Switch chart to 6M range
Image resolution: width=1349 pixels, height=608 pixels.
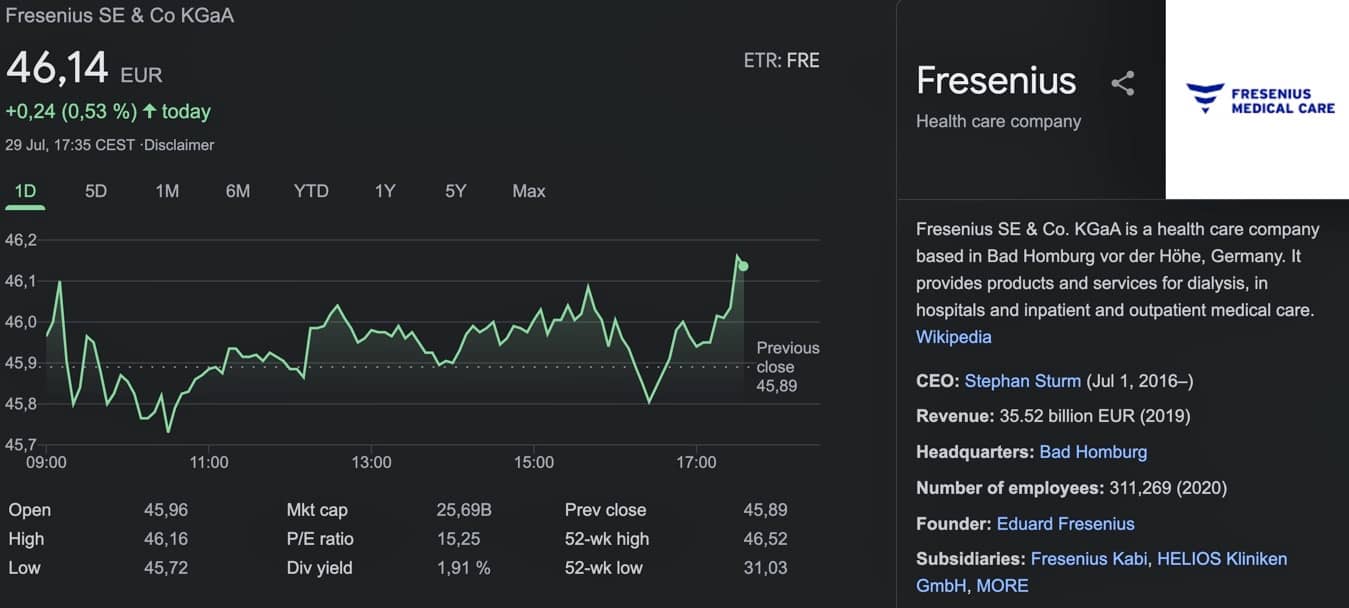click(238, 191)
